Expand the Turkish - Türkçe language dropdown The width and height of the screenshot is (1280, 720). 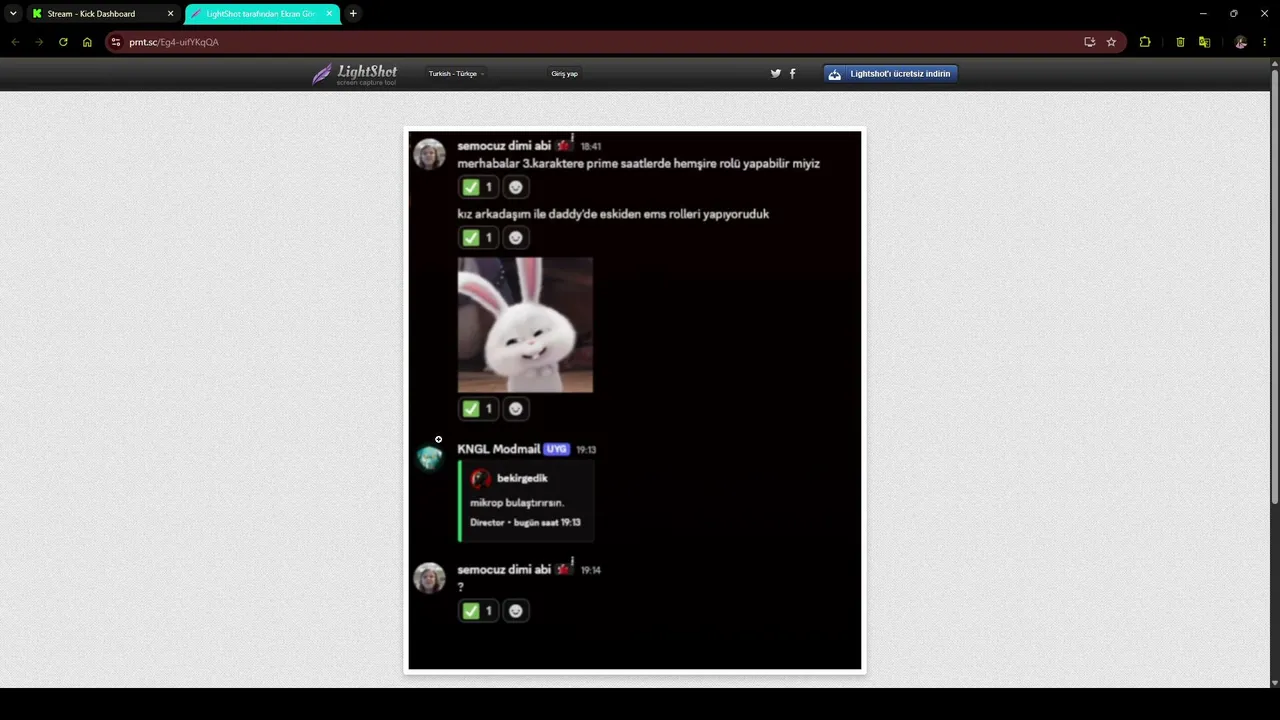click(457, 74)
